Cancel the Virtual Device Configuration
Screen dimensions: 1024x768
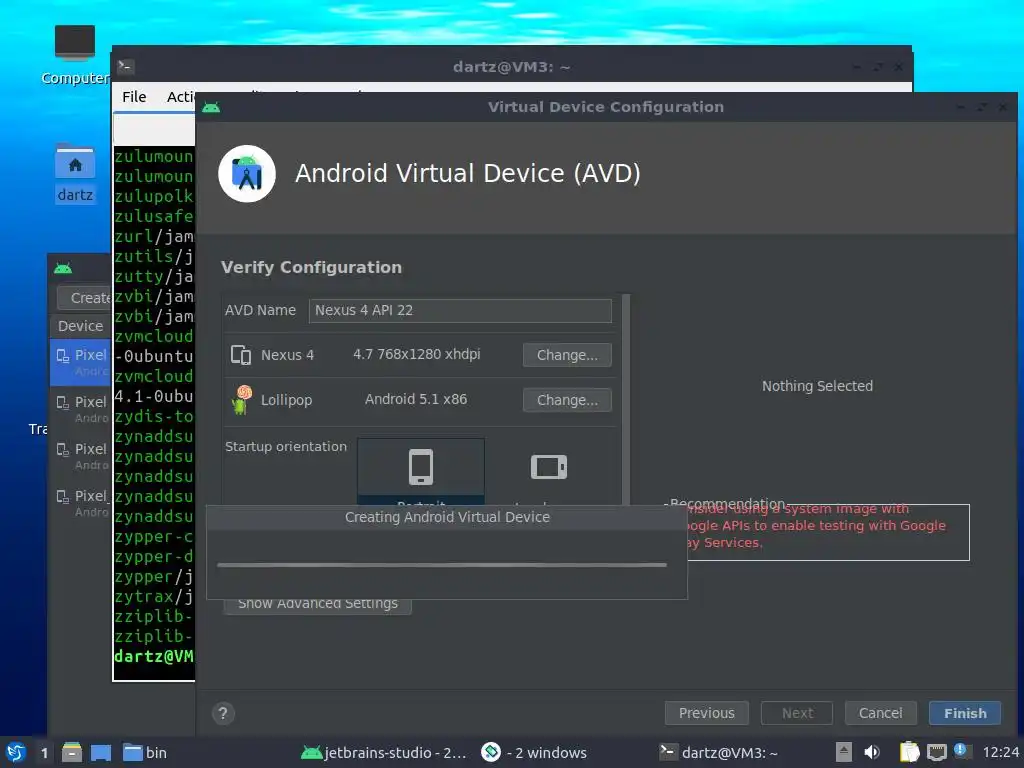pyautogui.click(x=880, y=713)
